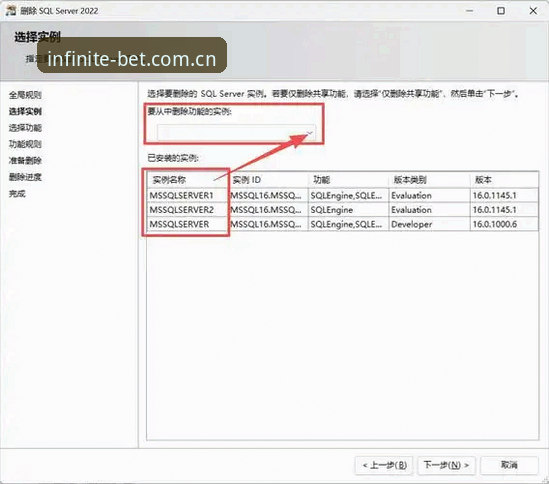The width and height of the screenshot is (549, 484).
Task: Go back with 上一步(B) button
Action: click(384, 465)
